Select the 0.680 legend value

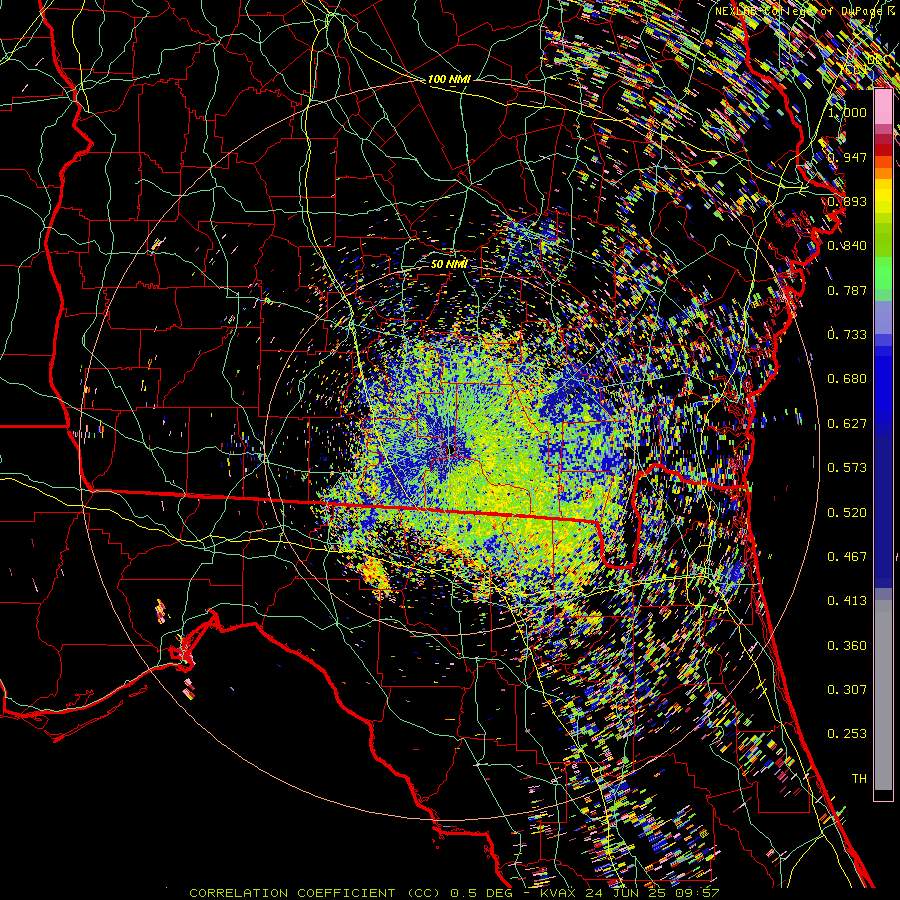coord(847,379)
